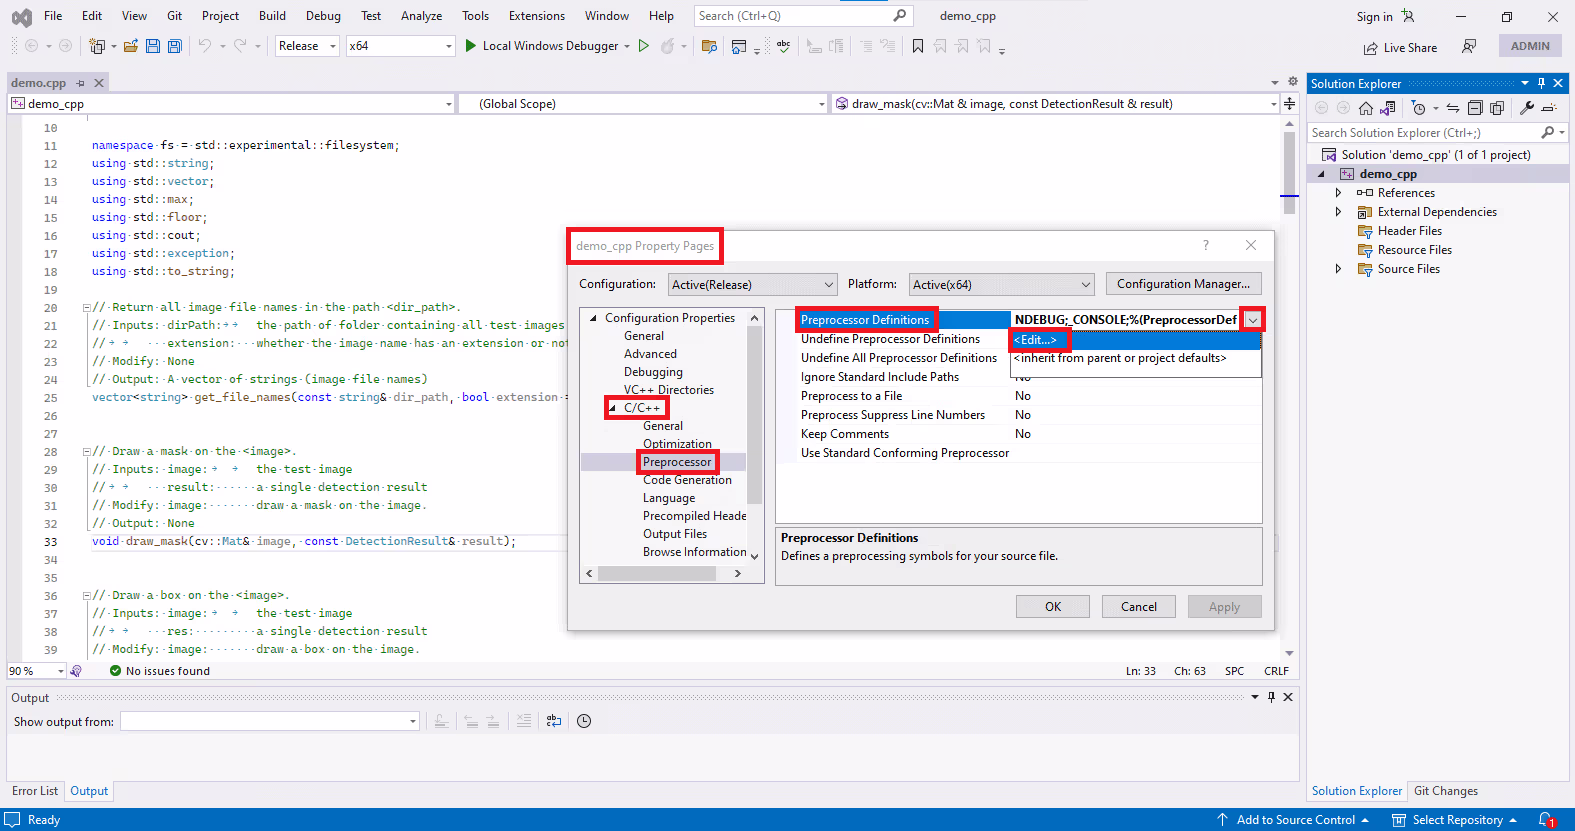Click Preprocessor Definitions dropdown arrow
Viewport: 1575px width, 831px height.
point(1252,320)
